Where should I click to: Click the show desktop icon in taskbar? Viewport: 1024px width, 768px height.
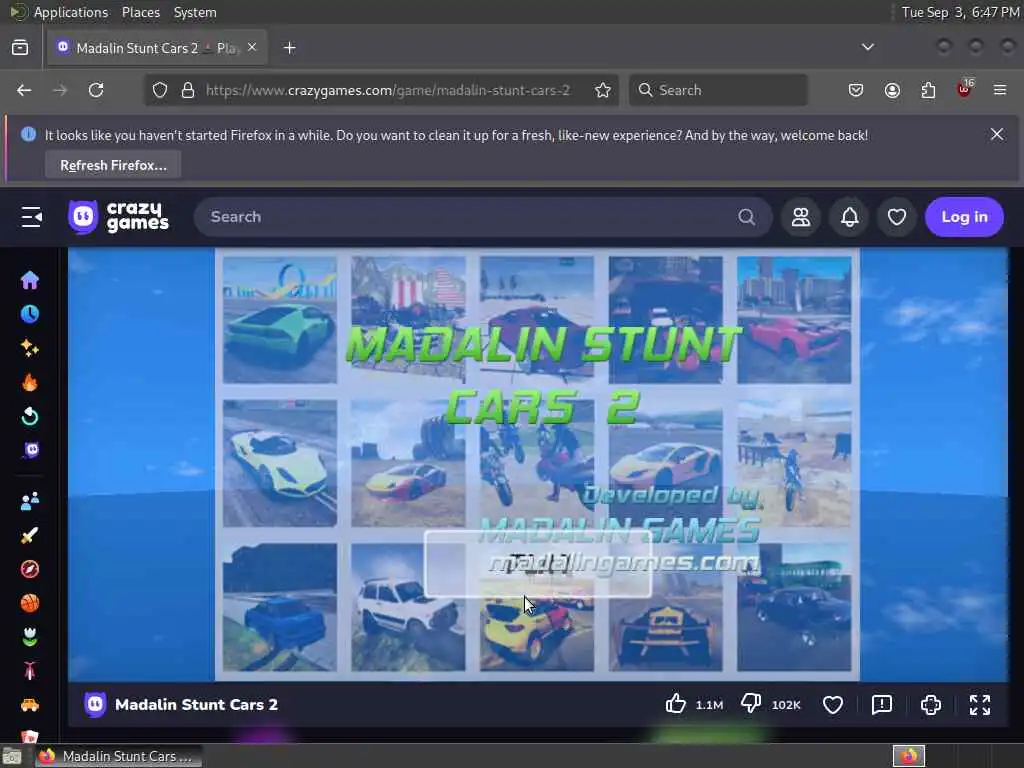(12, 757)
